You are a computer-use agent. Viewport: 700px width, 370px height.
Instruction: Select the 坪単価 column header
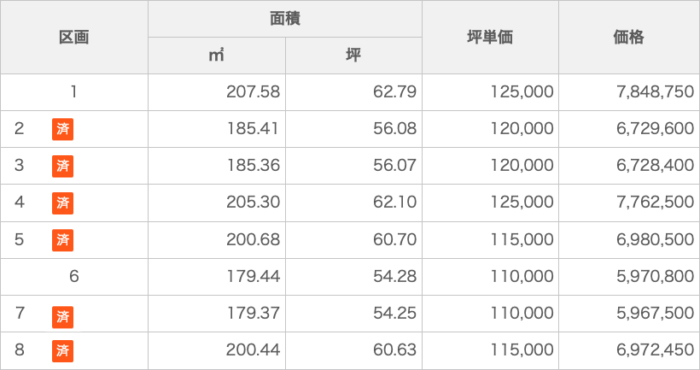[x=490, y=37]
